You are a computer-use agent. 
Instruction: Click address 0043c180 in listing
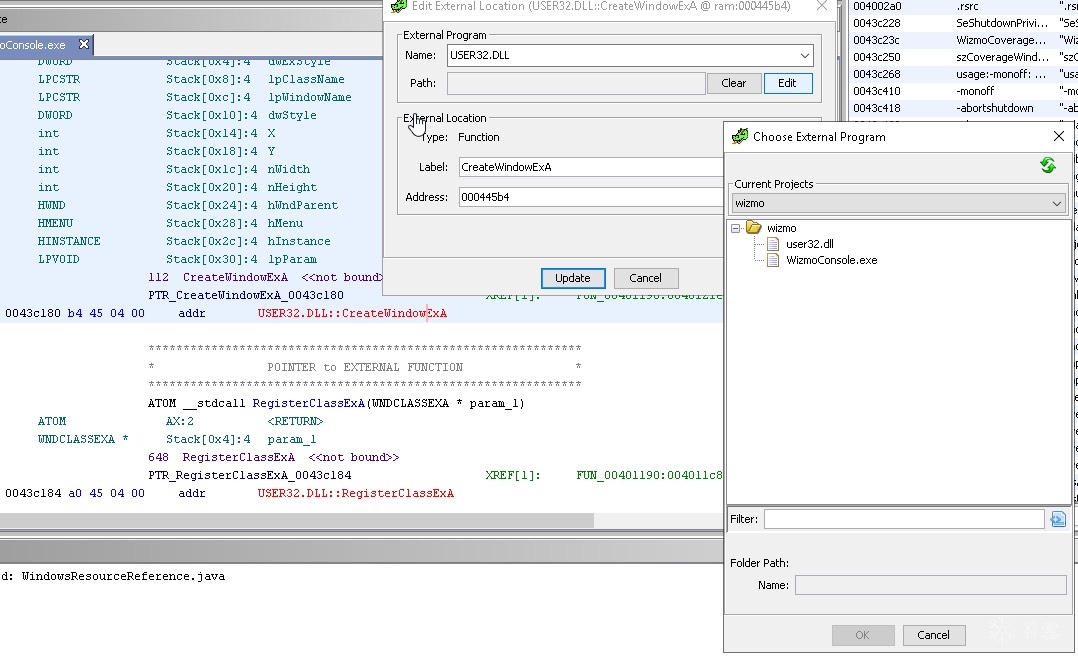coord(32,313)
